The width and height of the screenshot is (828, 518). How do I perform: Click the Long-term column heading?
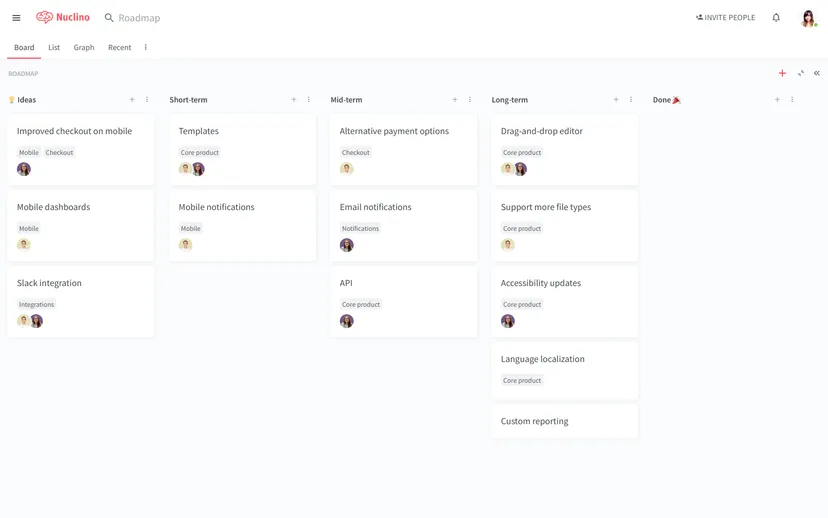[510, 100]
